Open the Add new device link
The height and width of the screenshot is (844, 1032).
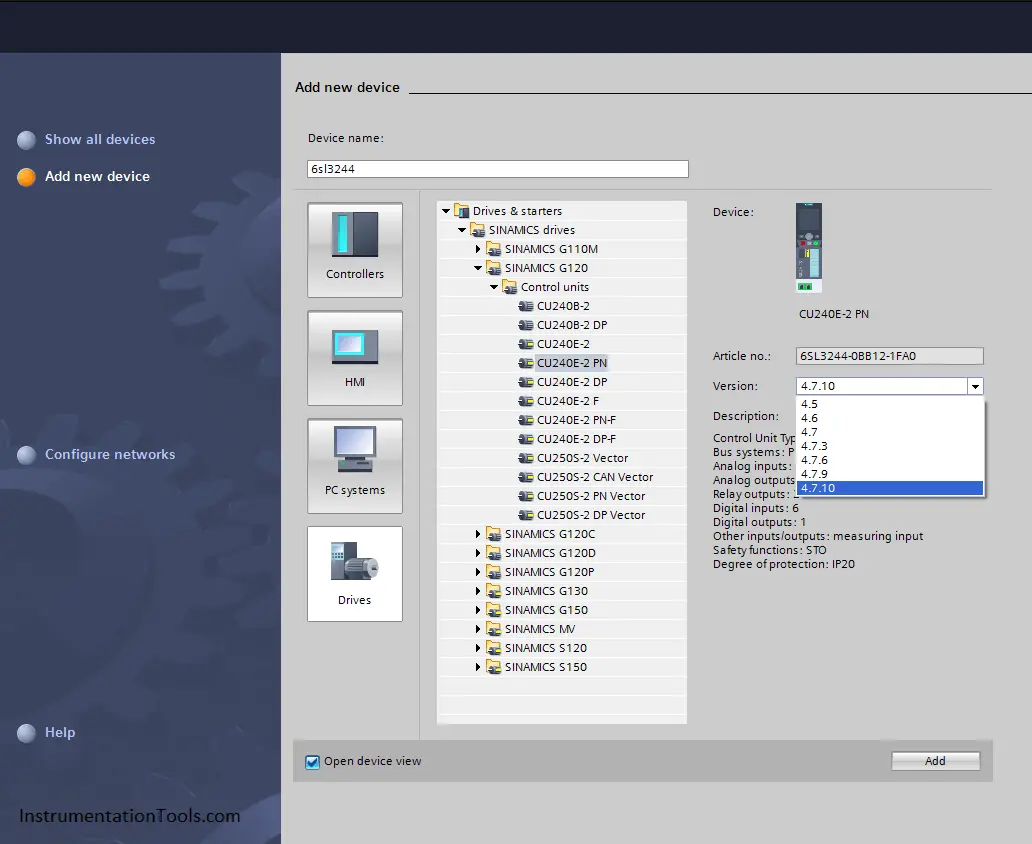pos(97,176)
